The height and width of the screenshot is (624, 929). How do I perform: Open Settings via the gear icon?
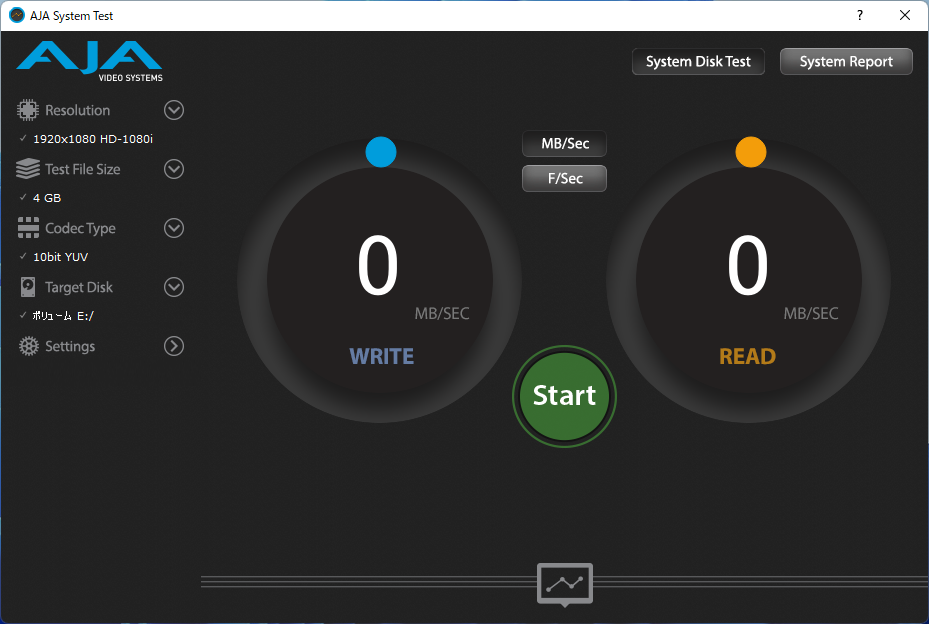coord(28,346)
